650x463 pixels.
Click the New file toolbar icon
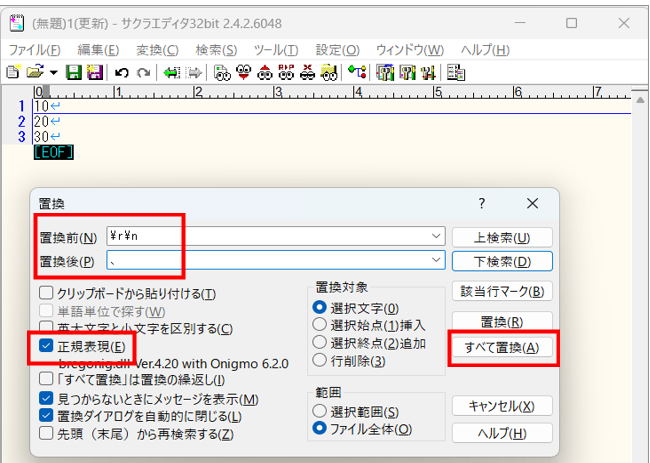[12, 72]
